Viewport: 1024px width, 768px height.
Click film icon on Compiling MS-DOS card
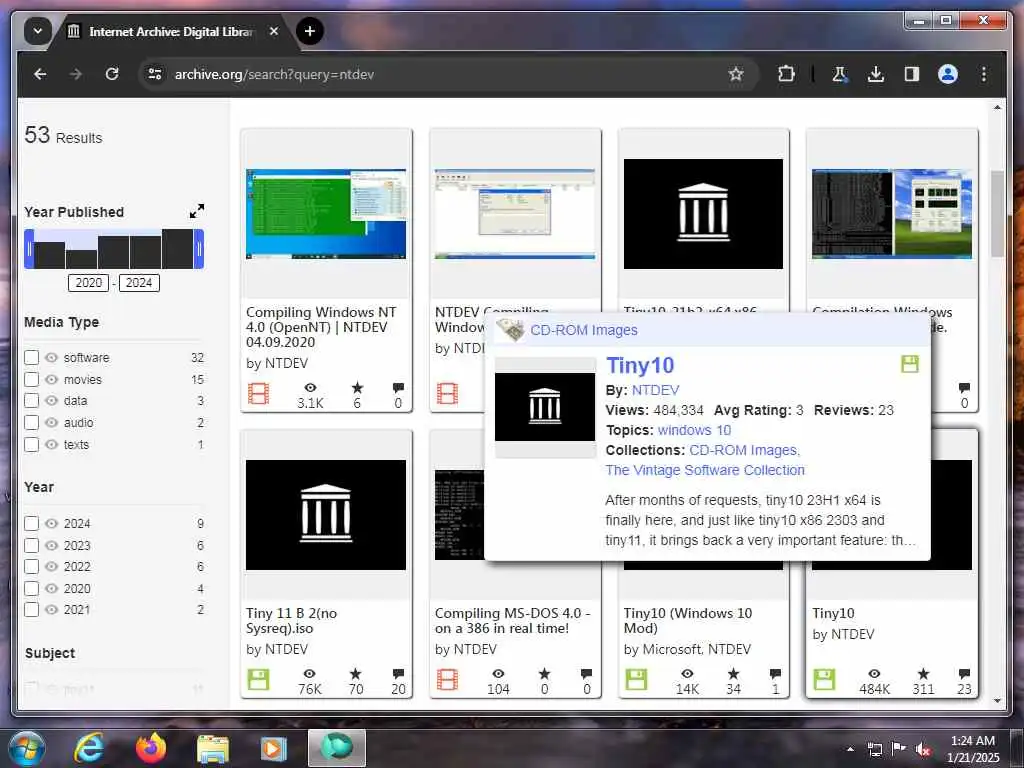[x=447, y=679]
